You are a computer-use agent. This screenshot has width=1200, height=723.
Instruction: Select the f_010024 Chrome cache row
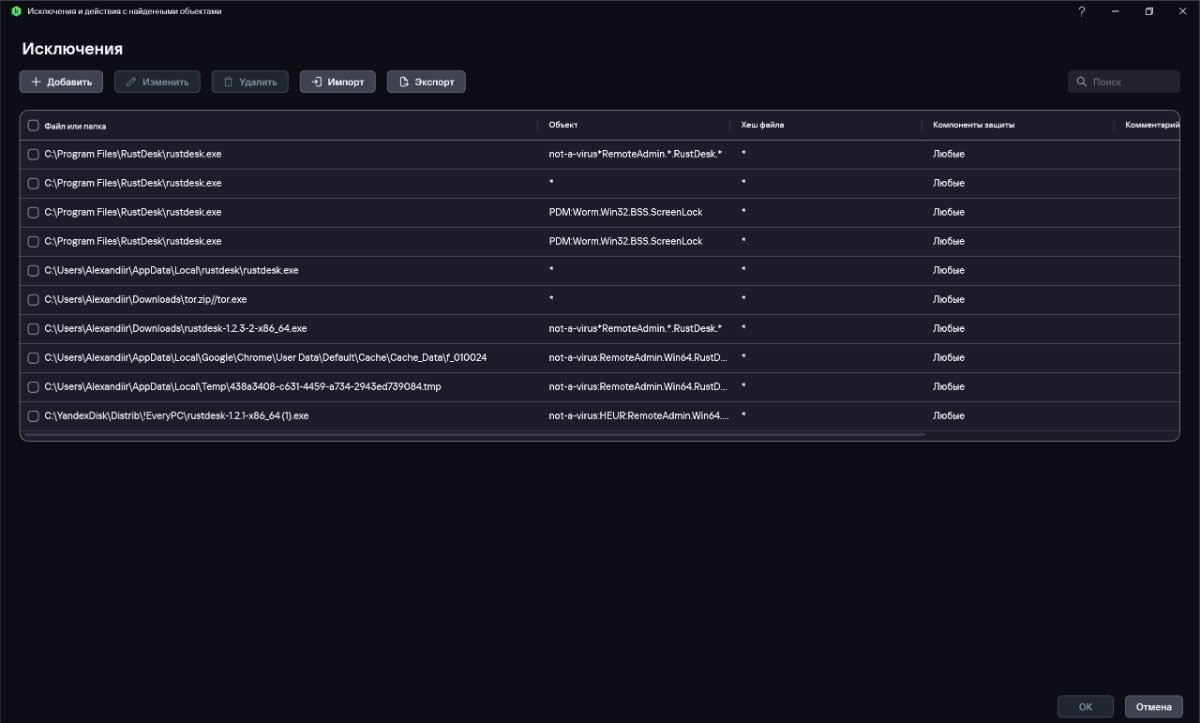tap(265, 357)
